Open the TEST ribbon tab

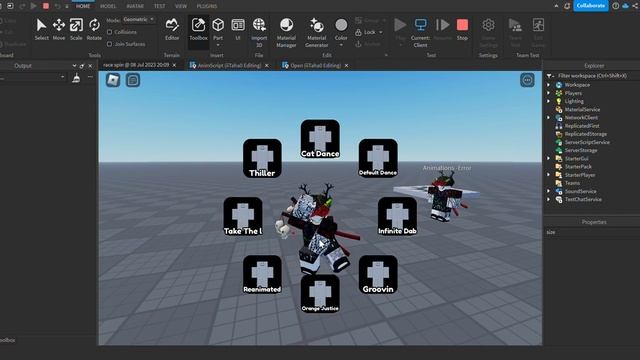(160, 6)
